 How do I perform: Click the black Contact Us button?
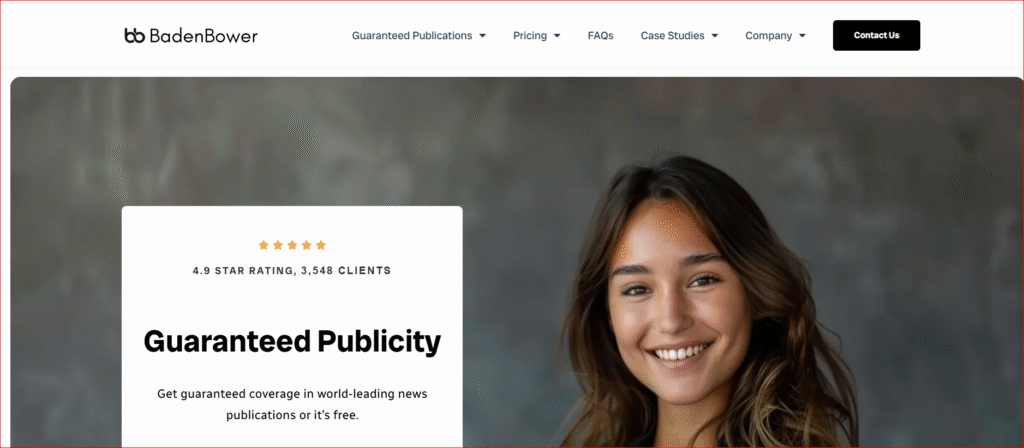[x=876, y=35]
